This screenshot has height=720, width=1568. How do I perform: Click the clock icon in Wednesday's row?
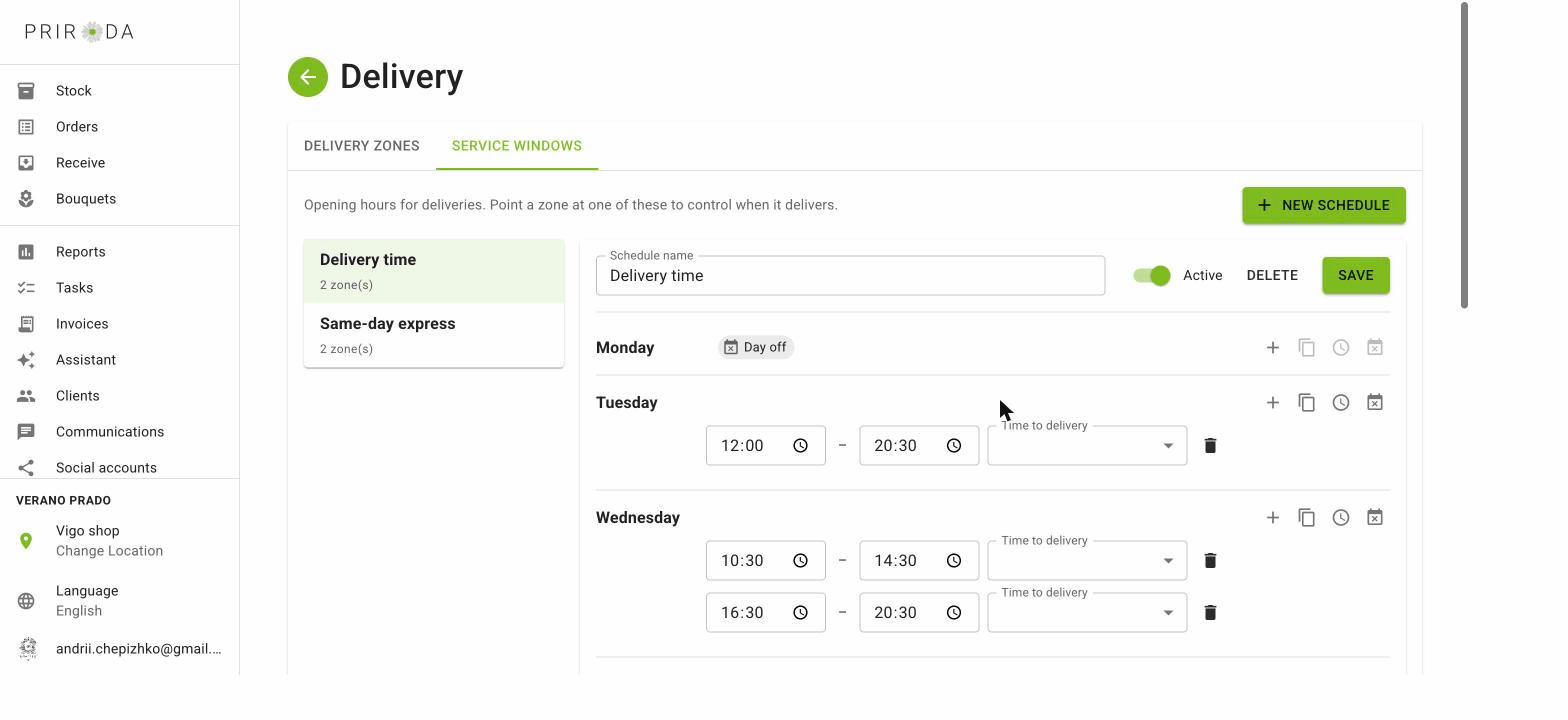(1341, 518)
